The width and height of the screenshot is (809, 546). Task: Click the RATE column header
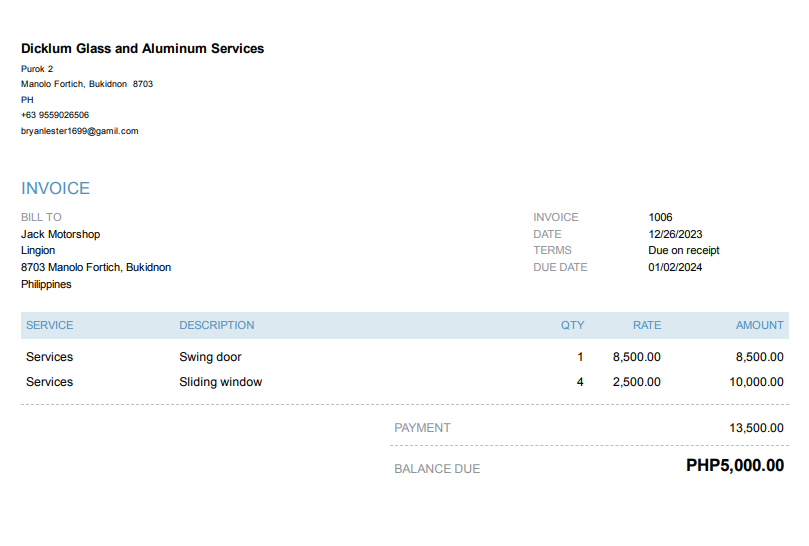click(x=646, y=325)
